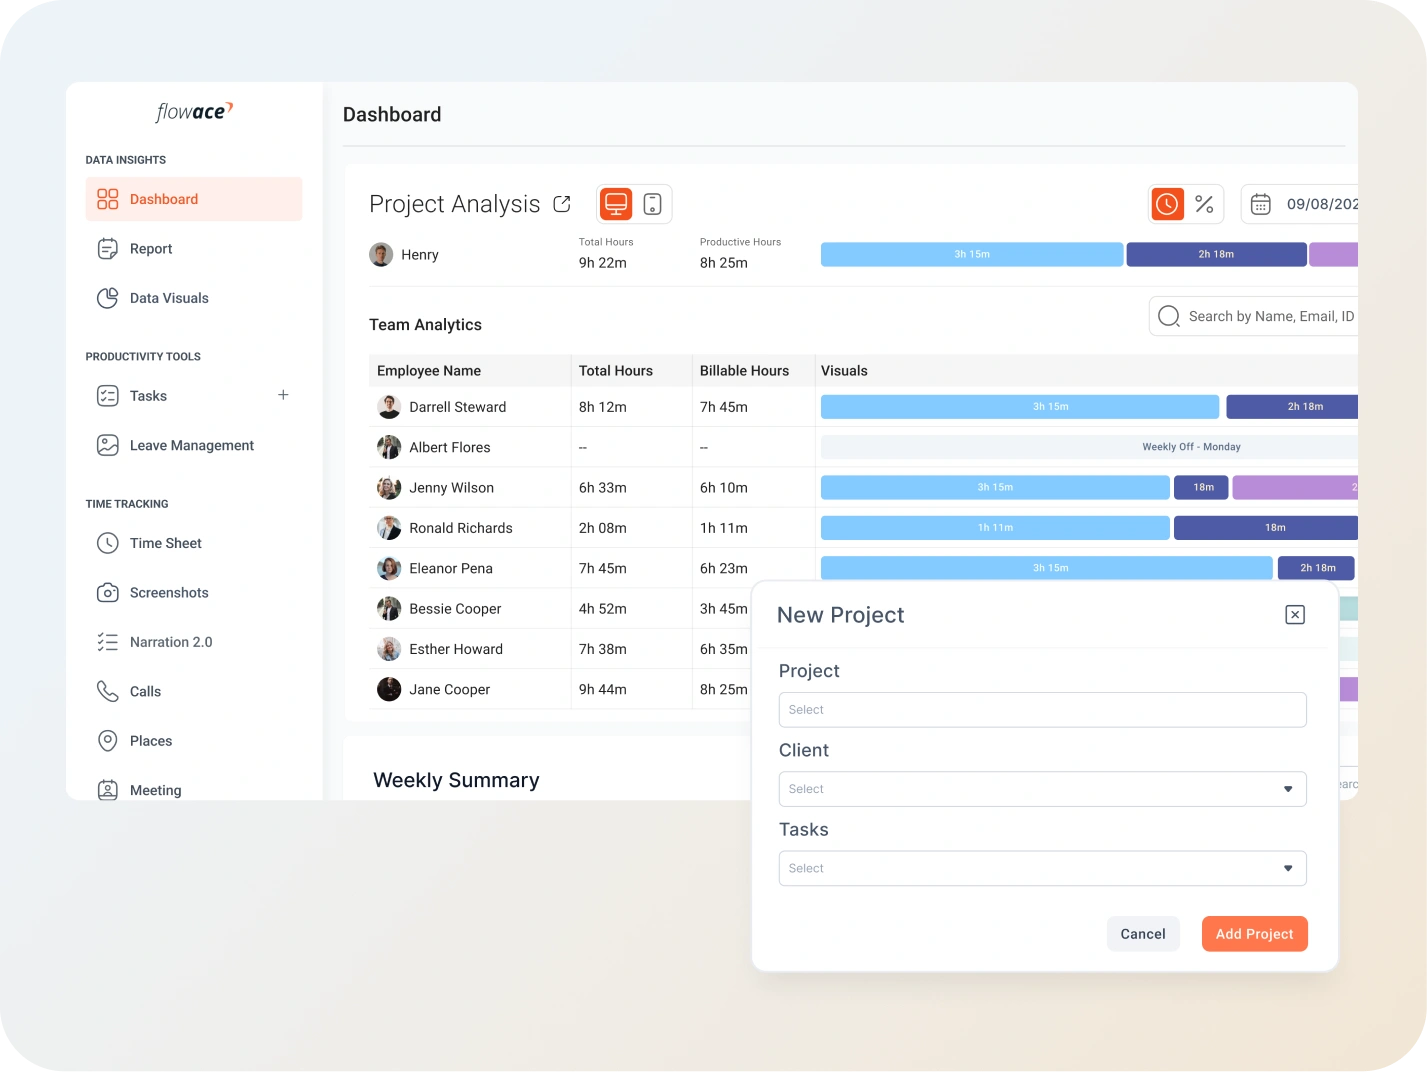Click plus icon next to Tasks
Viewport: 1427px width, 1072px height.
click(283, 395)
